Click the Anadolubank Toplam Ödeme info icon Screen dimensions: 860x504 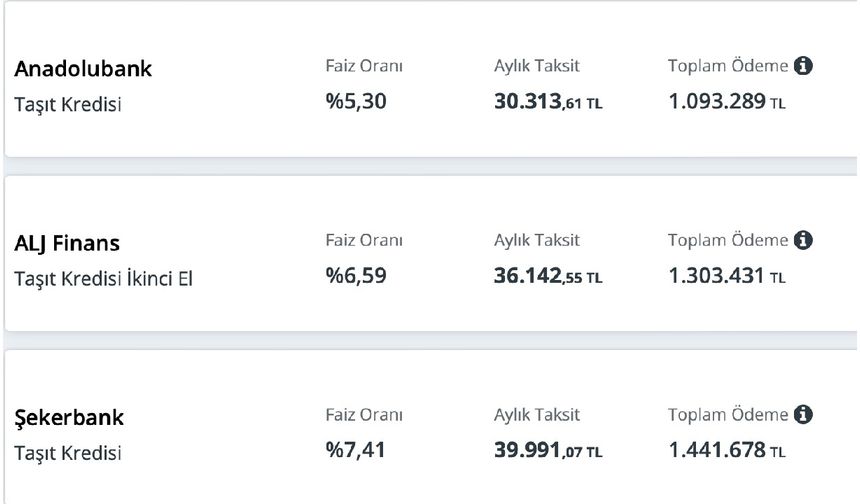click(x=803, y=66)
